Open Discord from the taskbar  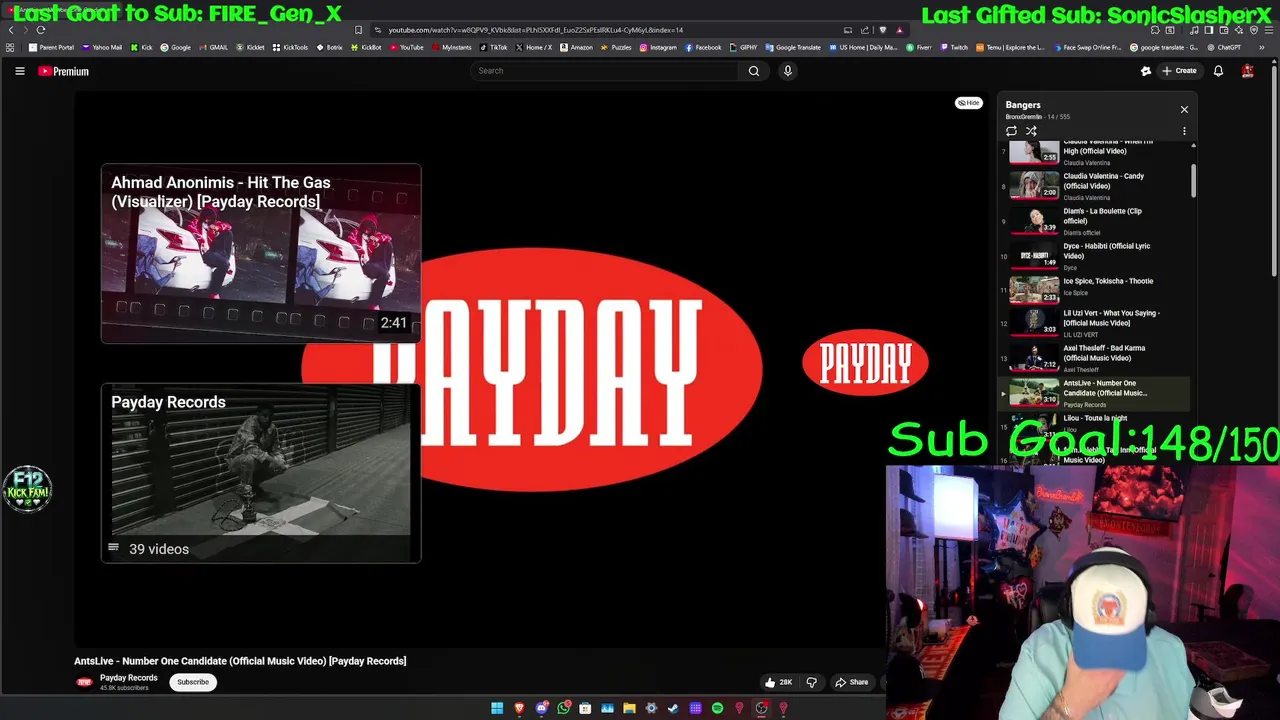541,708
